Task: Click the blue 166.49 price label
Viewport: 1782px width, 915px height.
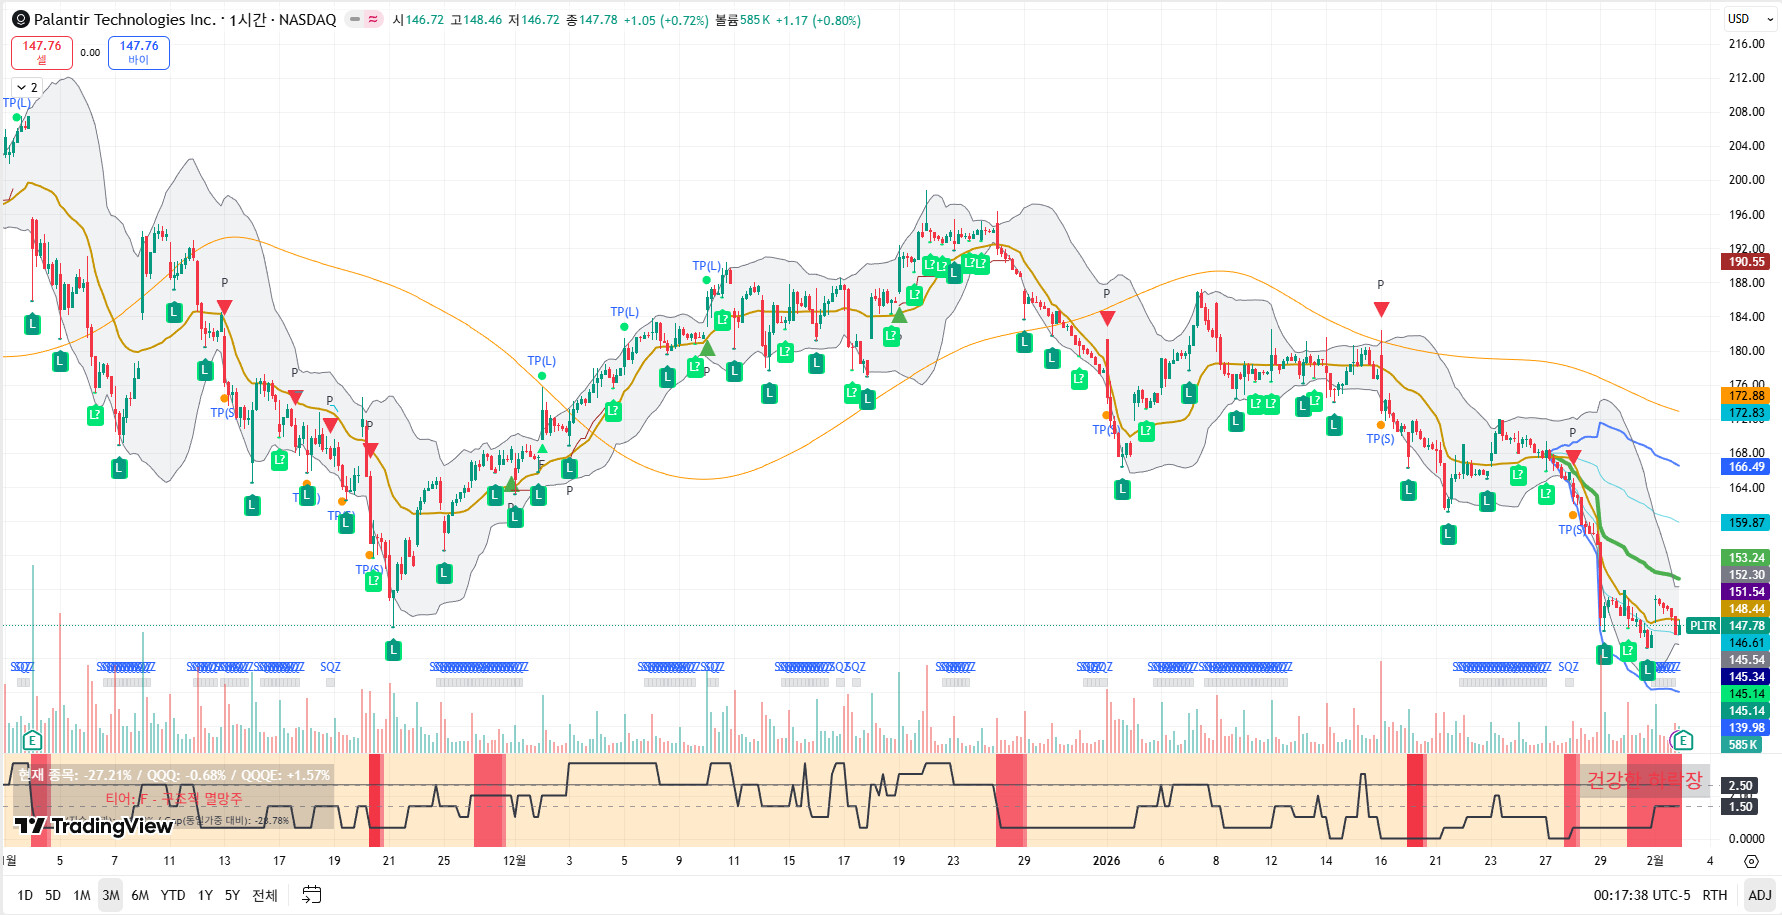Action: tap(1746, 467)
